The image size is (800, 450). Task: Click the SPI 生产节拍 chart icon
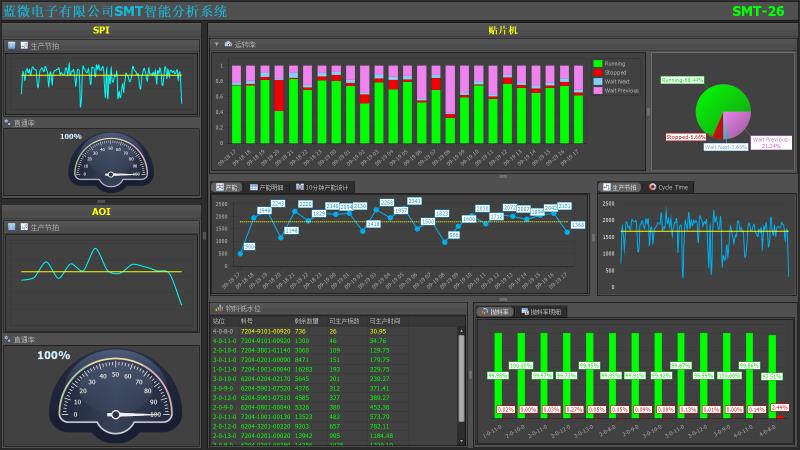[24, 46]
